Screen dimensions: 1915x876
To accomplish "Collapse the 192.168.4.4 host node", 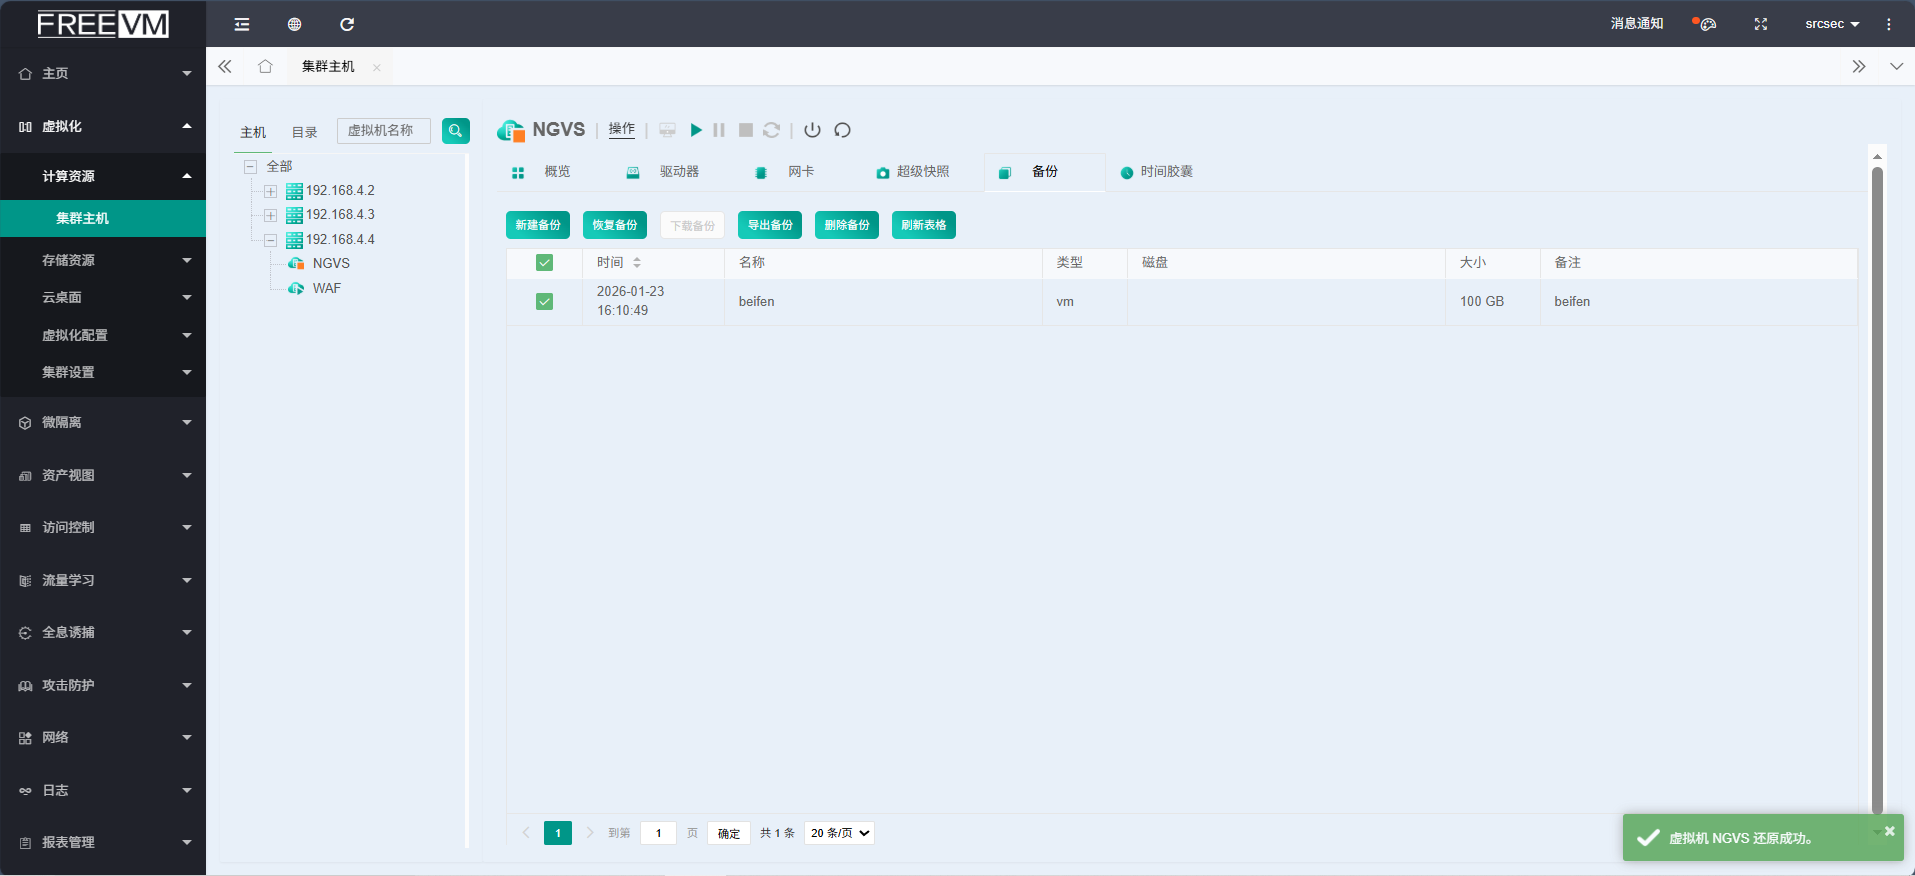I will (x=270, y=240).
